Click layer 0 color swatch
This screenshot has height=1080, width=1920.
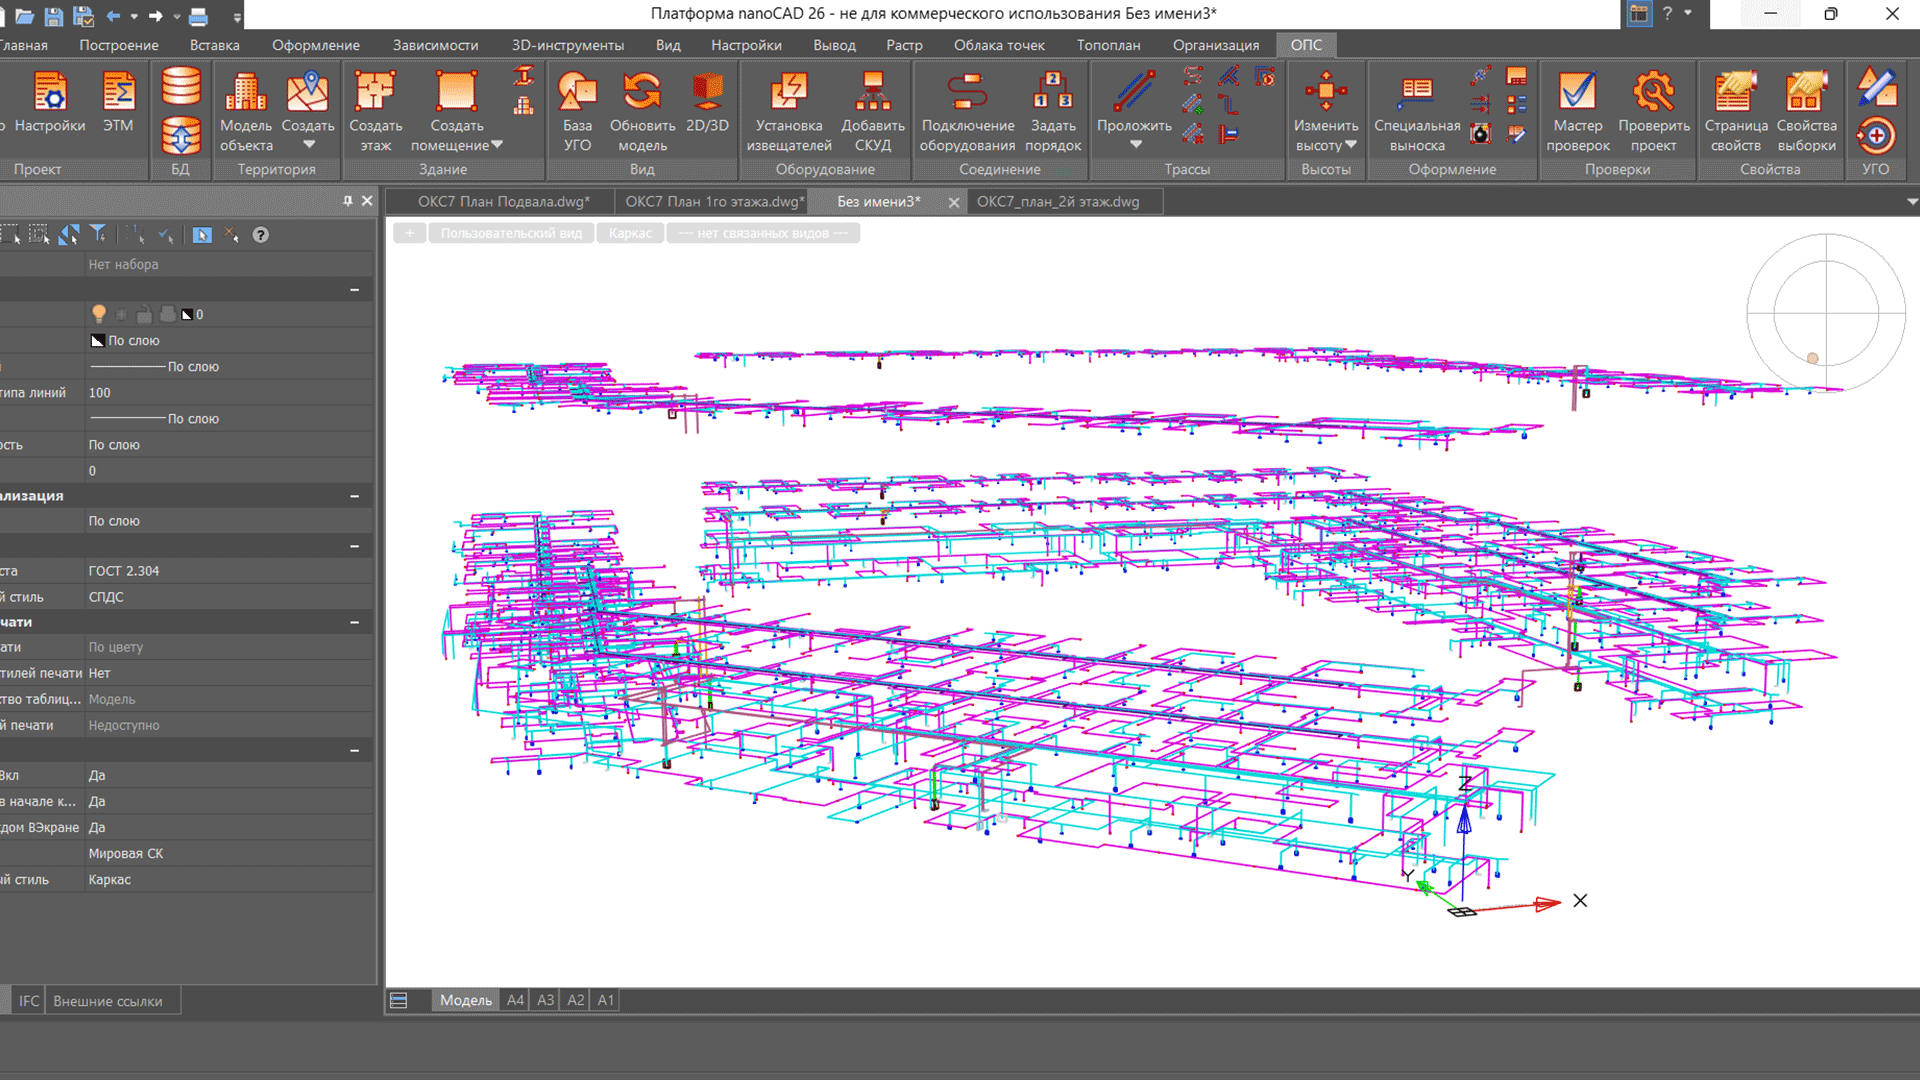coord(187,314)
